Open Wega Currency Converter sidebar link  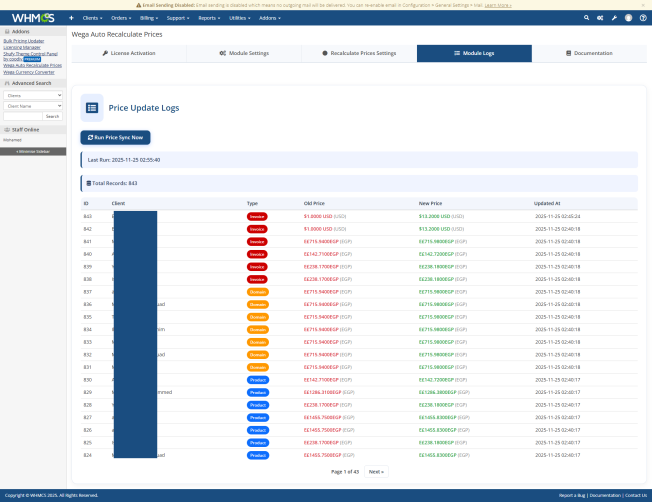[30, 72]
